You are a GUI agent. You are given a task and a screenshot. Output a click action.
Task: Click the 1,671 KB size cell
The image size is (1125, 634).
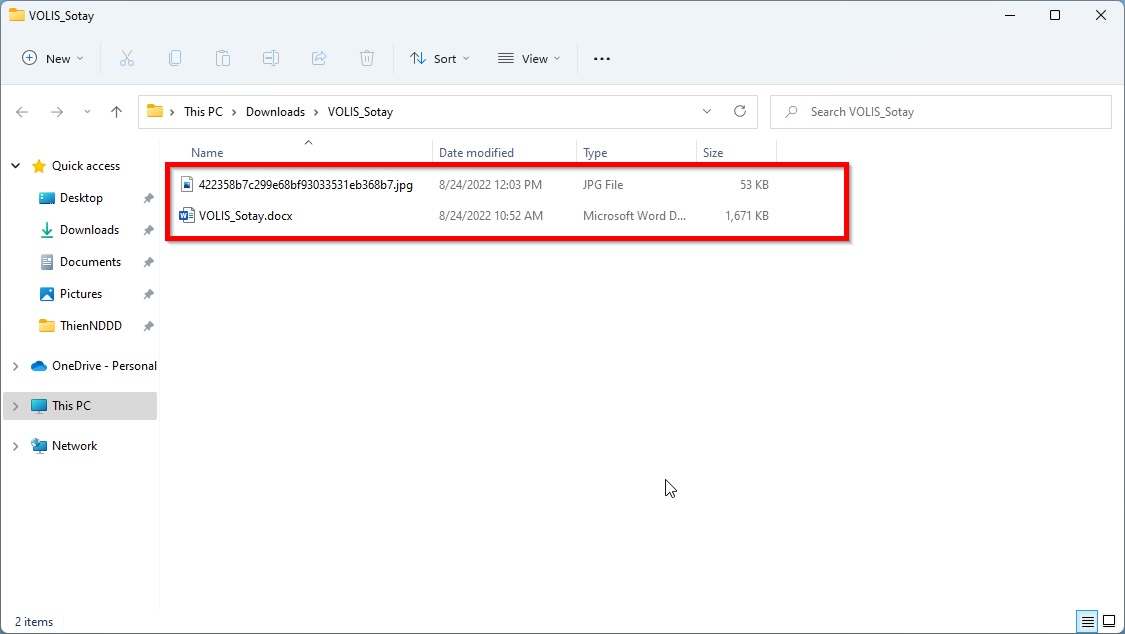[747, 216]
